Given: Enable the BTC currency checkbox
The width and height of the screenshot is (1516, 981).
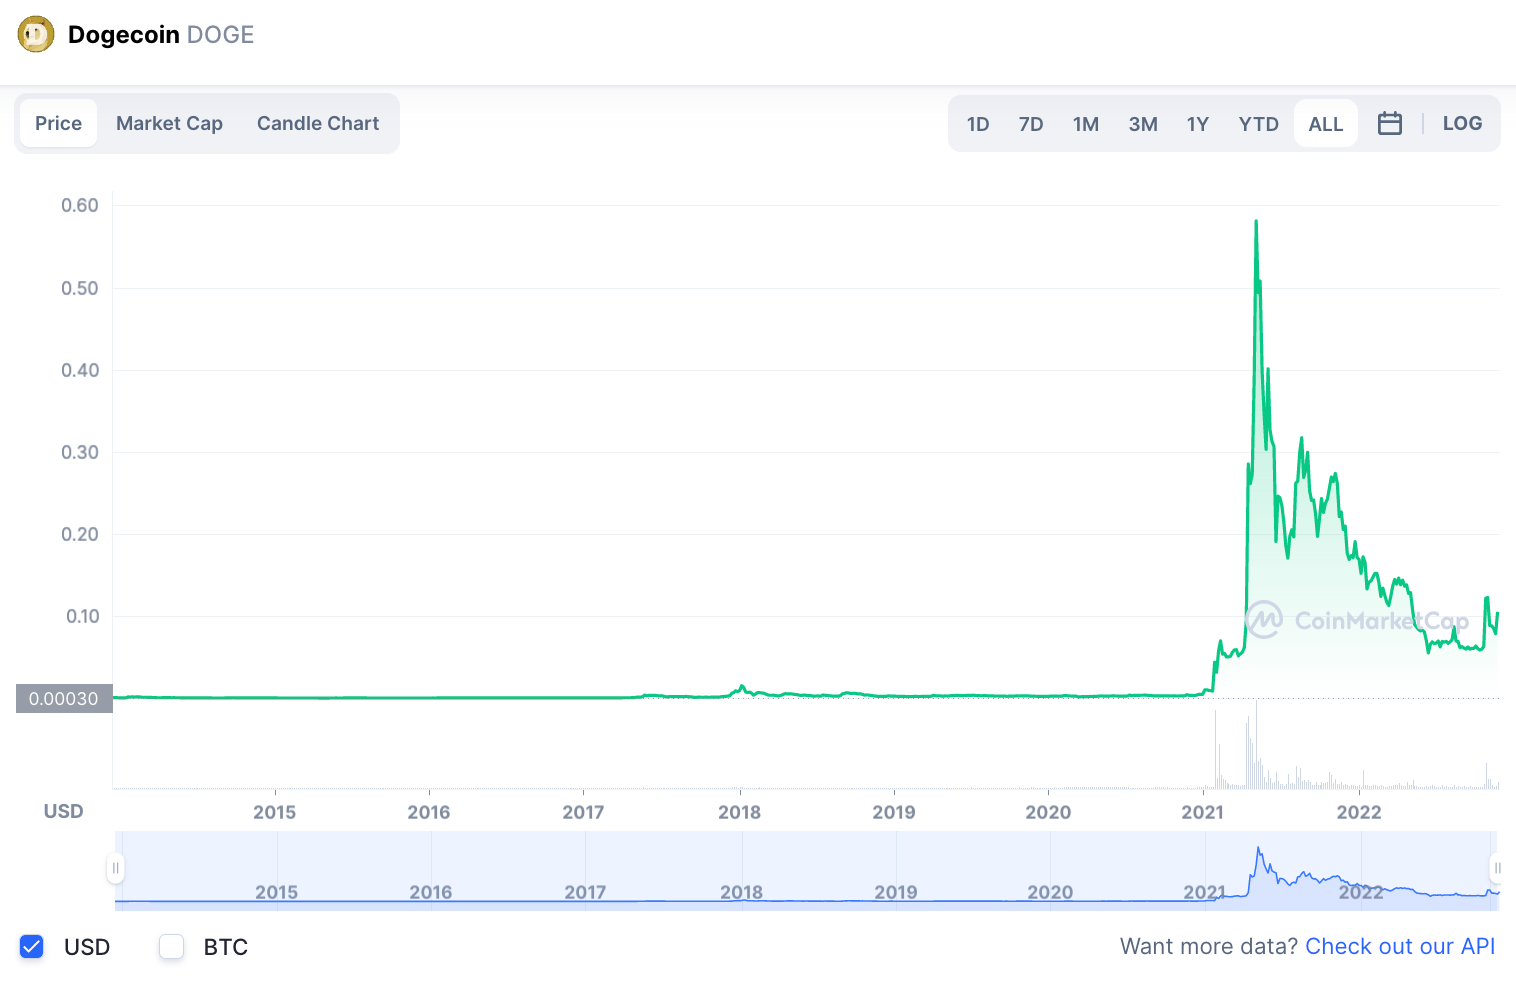Looking at the screenshot, I should [x=172, y=946].
